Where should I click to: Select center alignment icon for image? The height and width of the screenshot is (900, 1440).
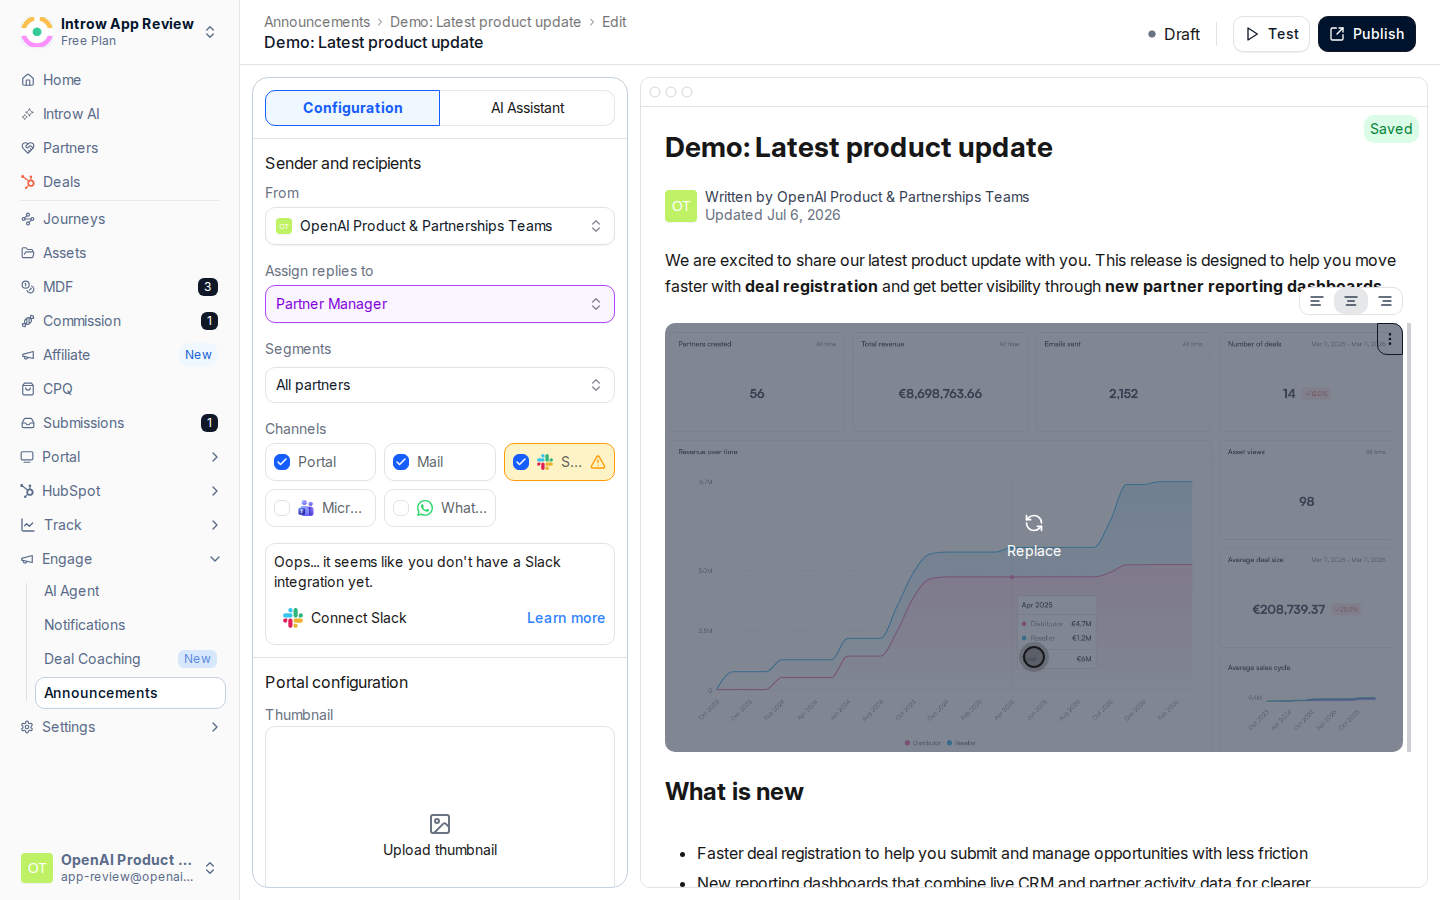tap(1351, 301)
